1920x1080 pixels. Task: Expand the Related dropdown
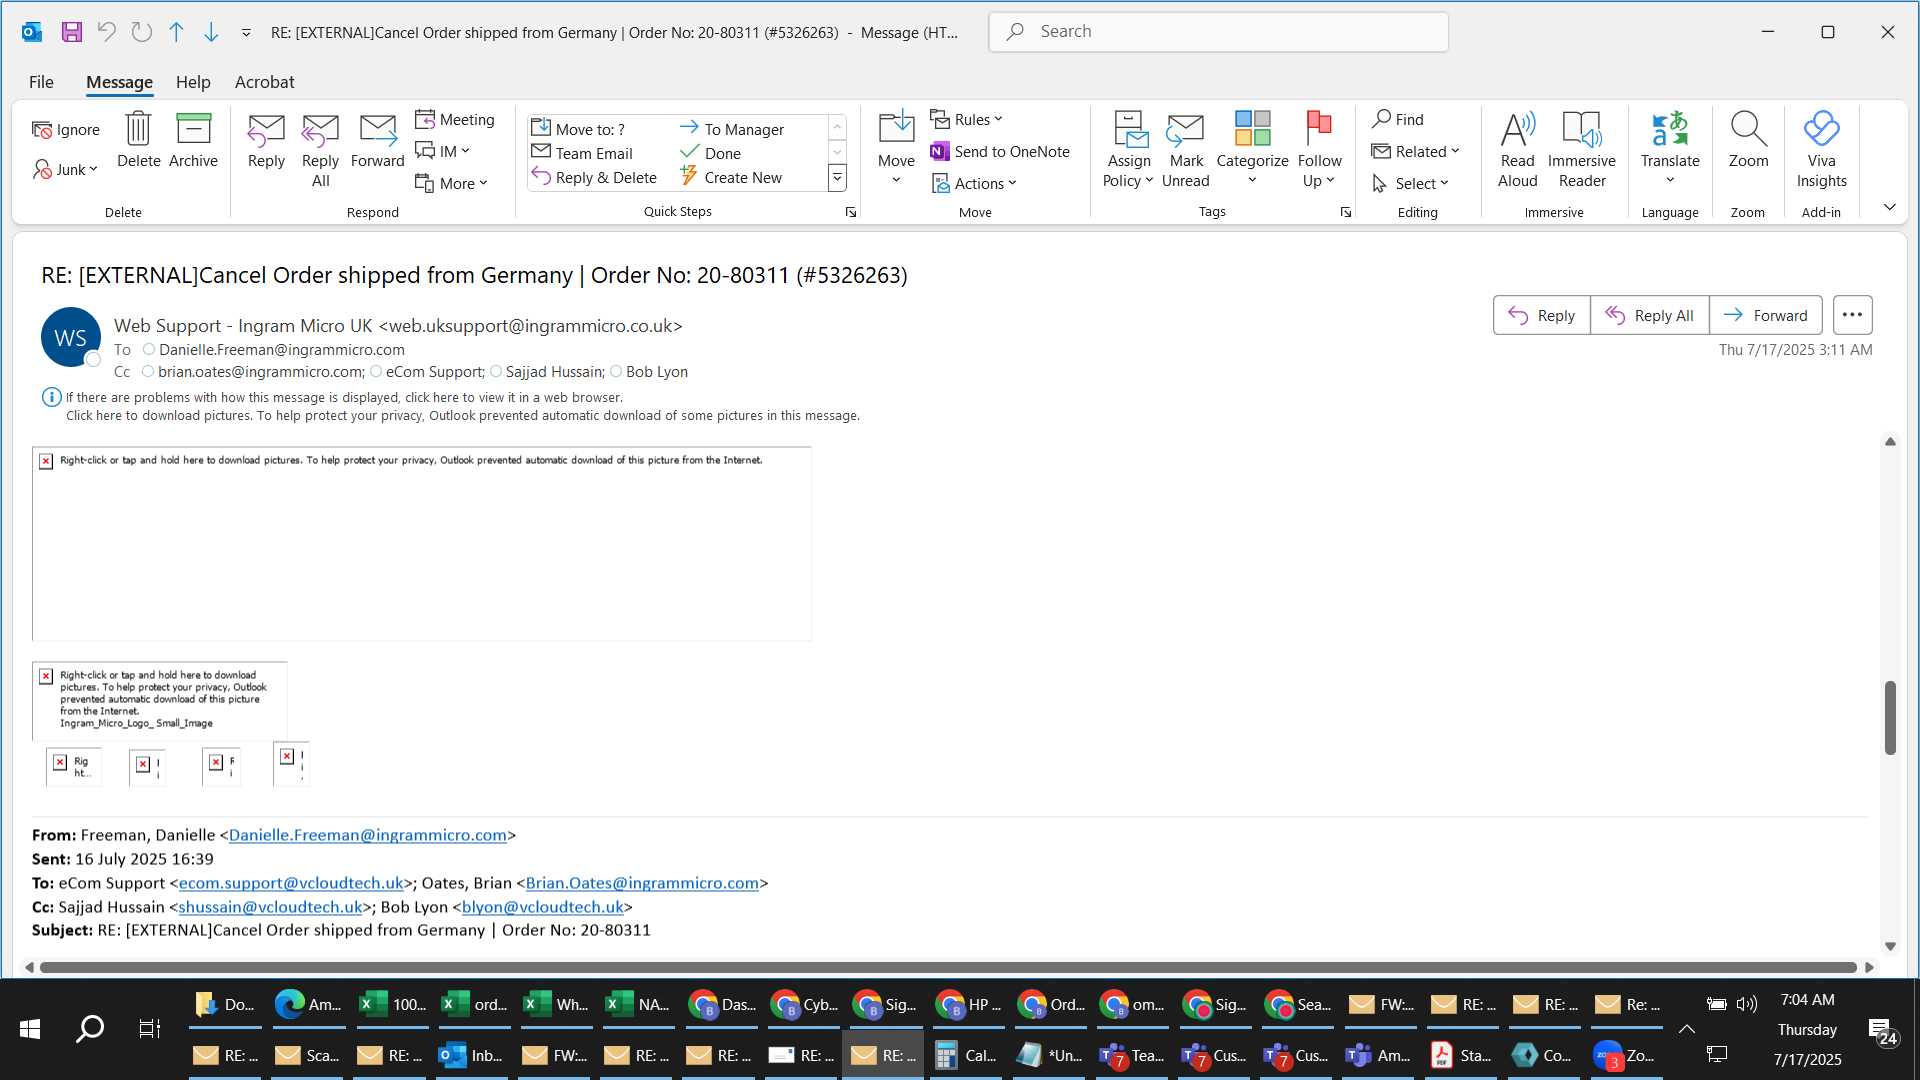tap(1415, 151)
